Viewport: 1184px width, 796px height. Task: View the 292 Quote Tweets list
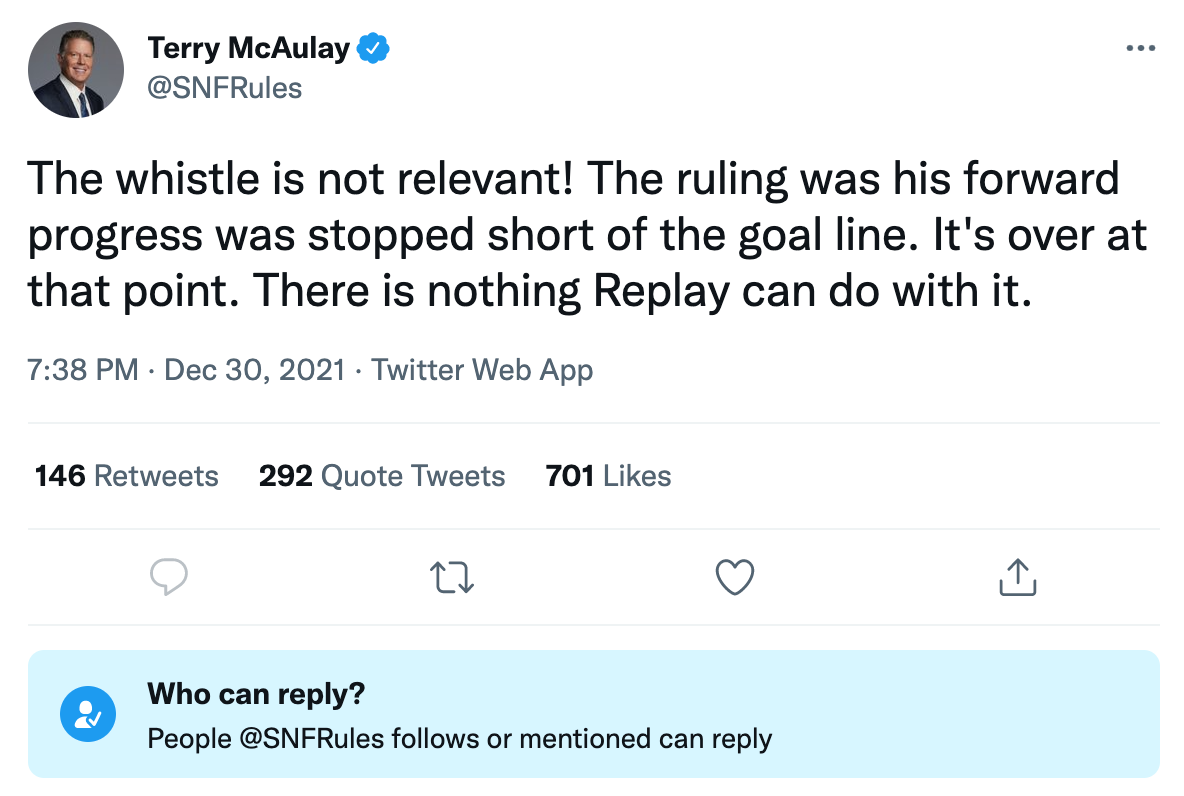click(382, 476)
